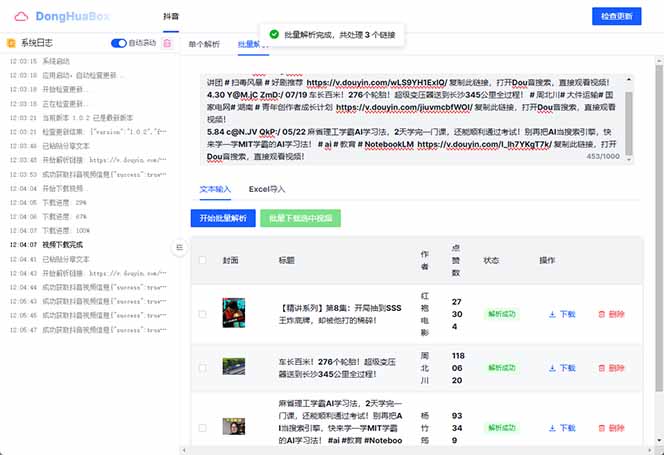Click the 标题 column header
This screenshot has width=664, height=455.
pos(287,261)
